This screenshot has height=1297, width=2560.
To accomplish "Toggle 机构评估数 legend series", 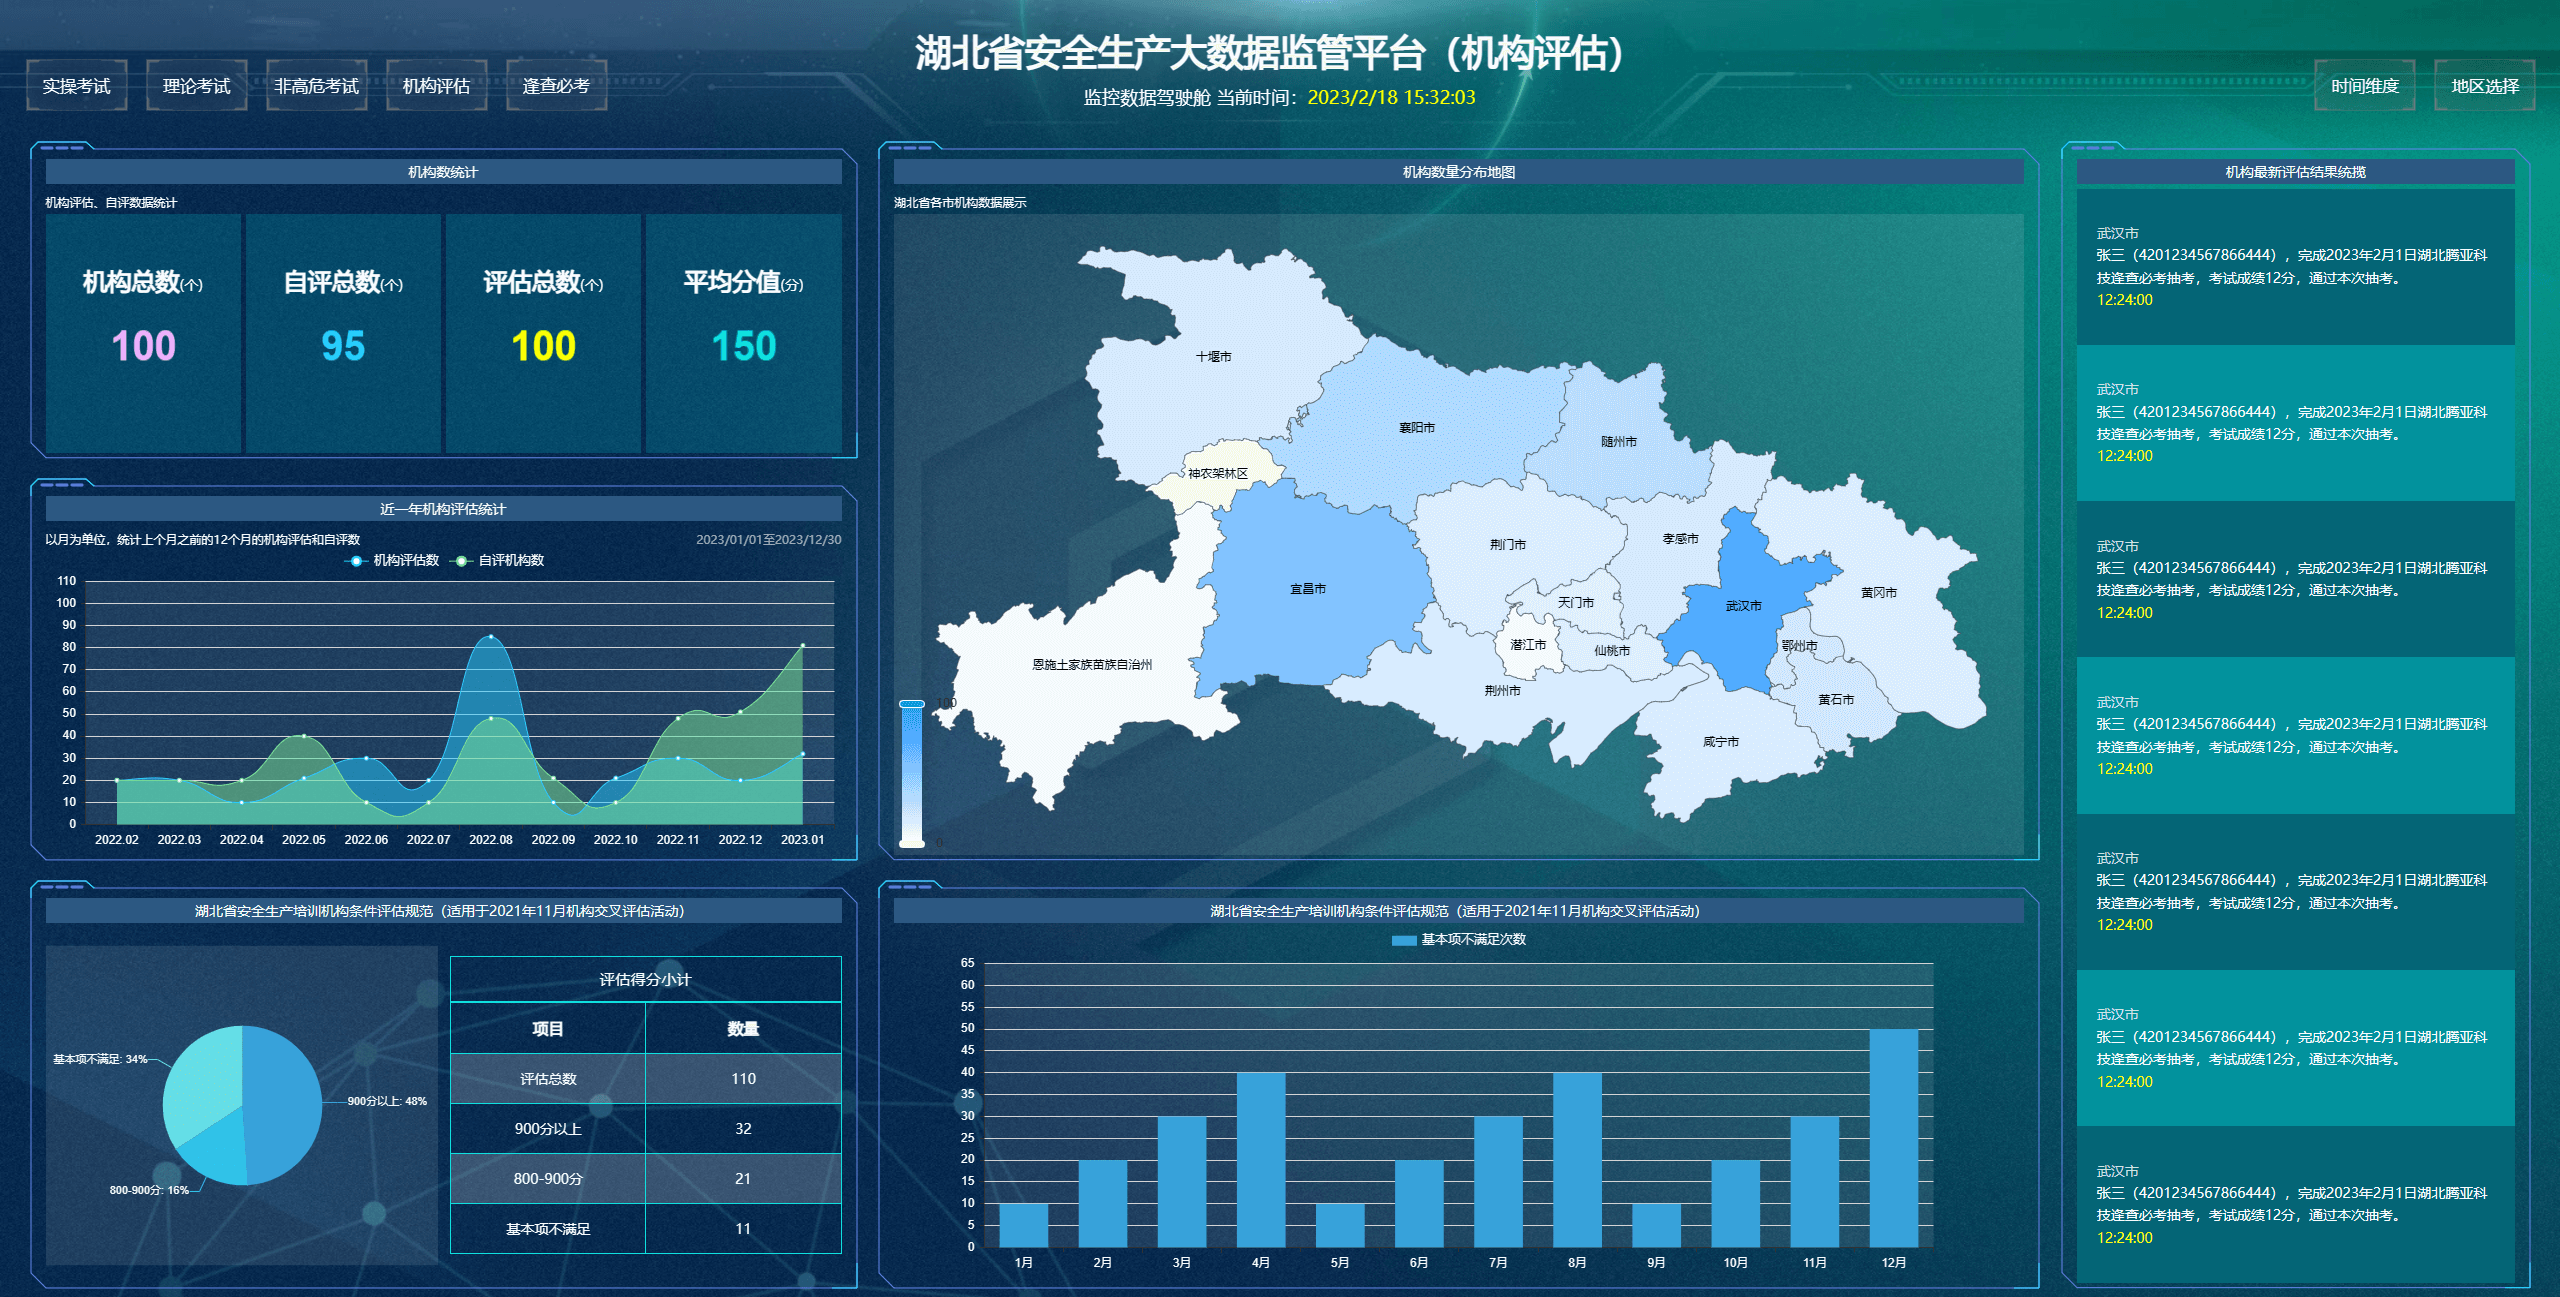I will 393,560.
